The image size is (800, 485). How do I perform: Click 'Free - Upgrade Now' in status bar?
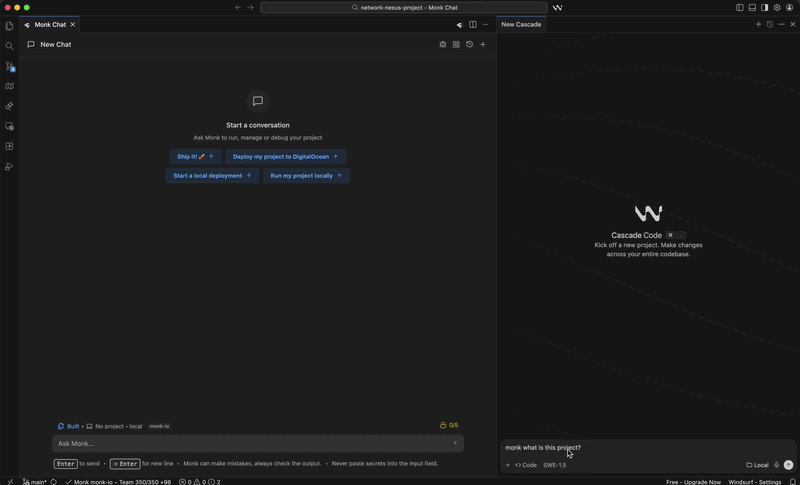(693, 482)
